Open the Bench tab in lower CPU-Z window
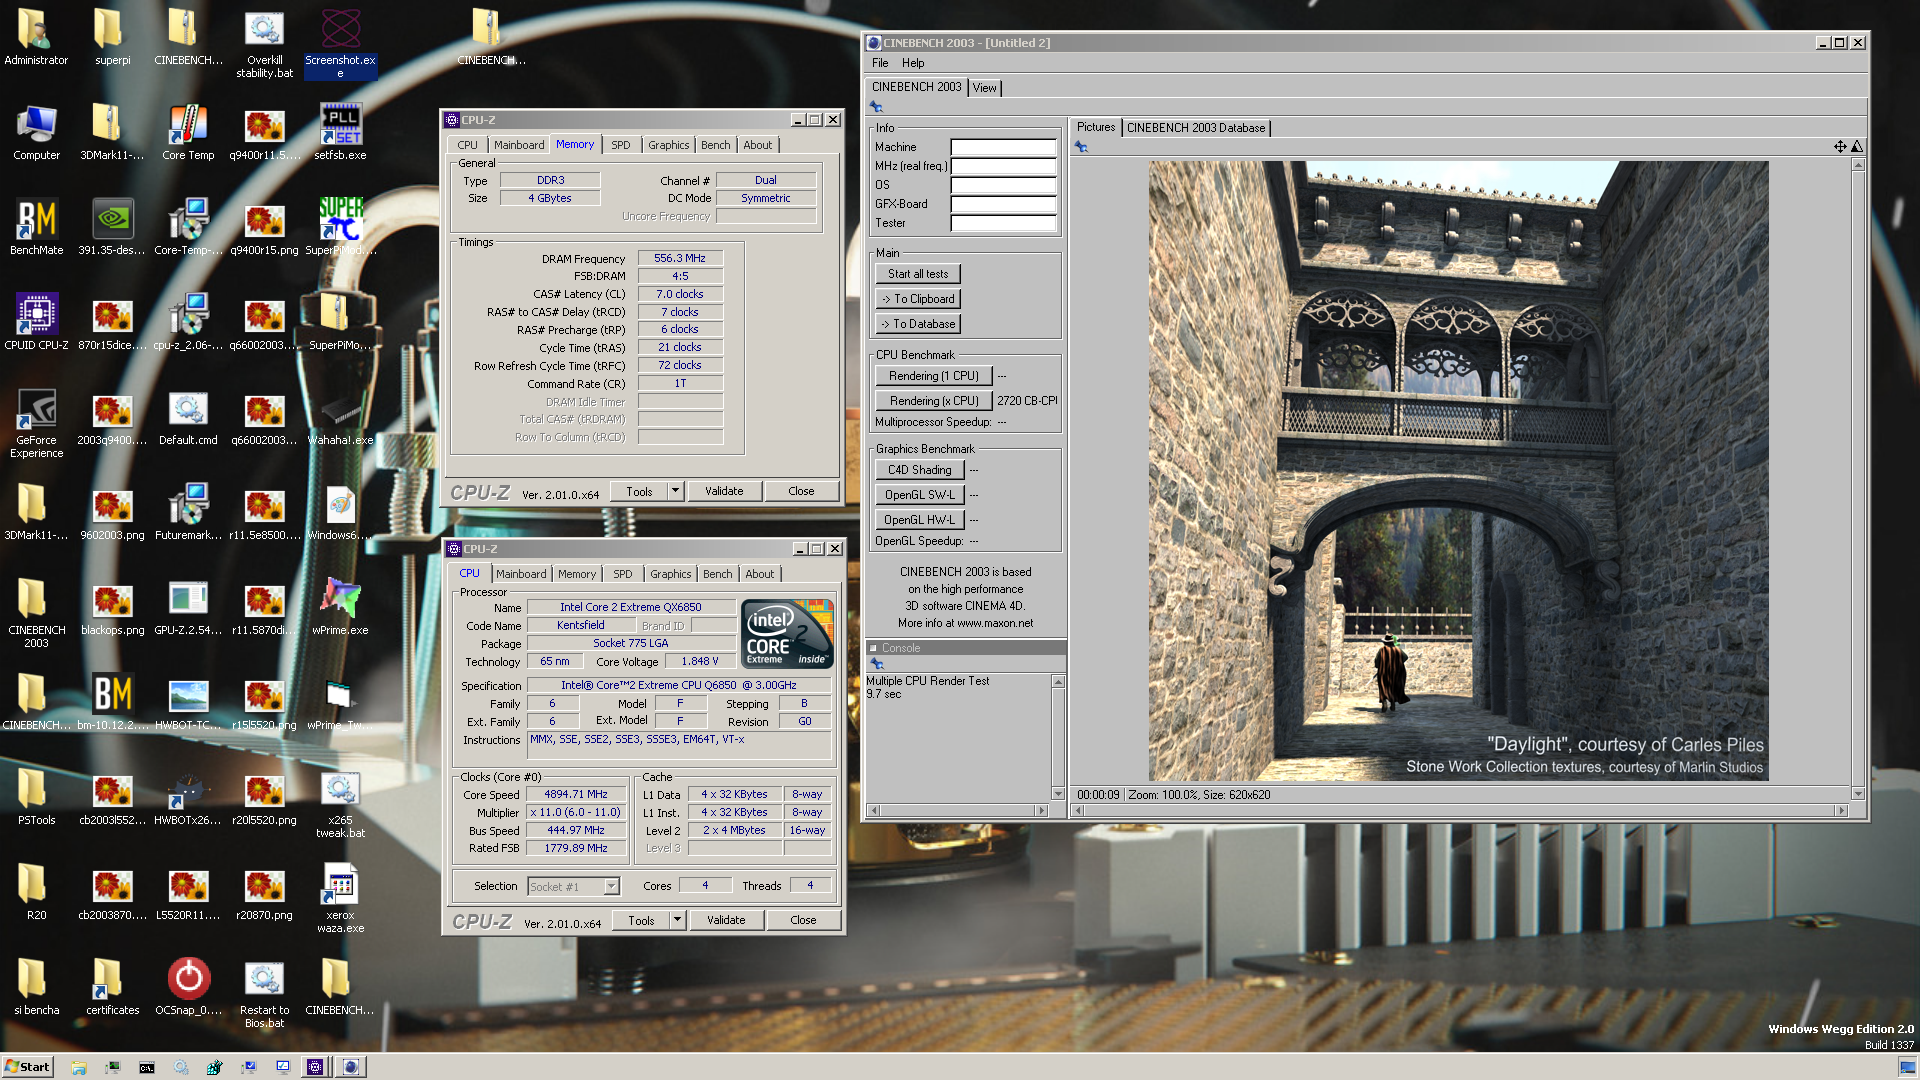 click(717, 574)
